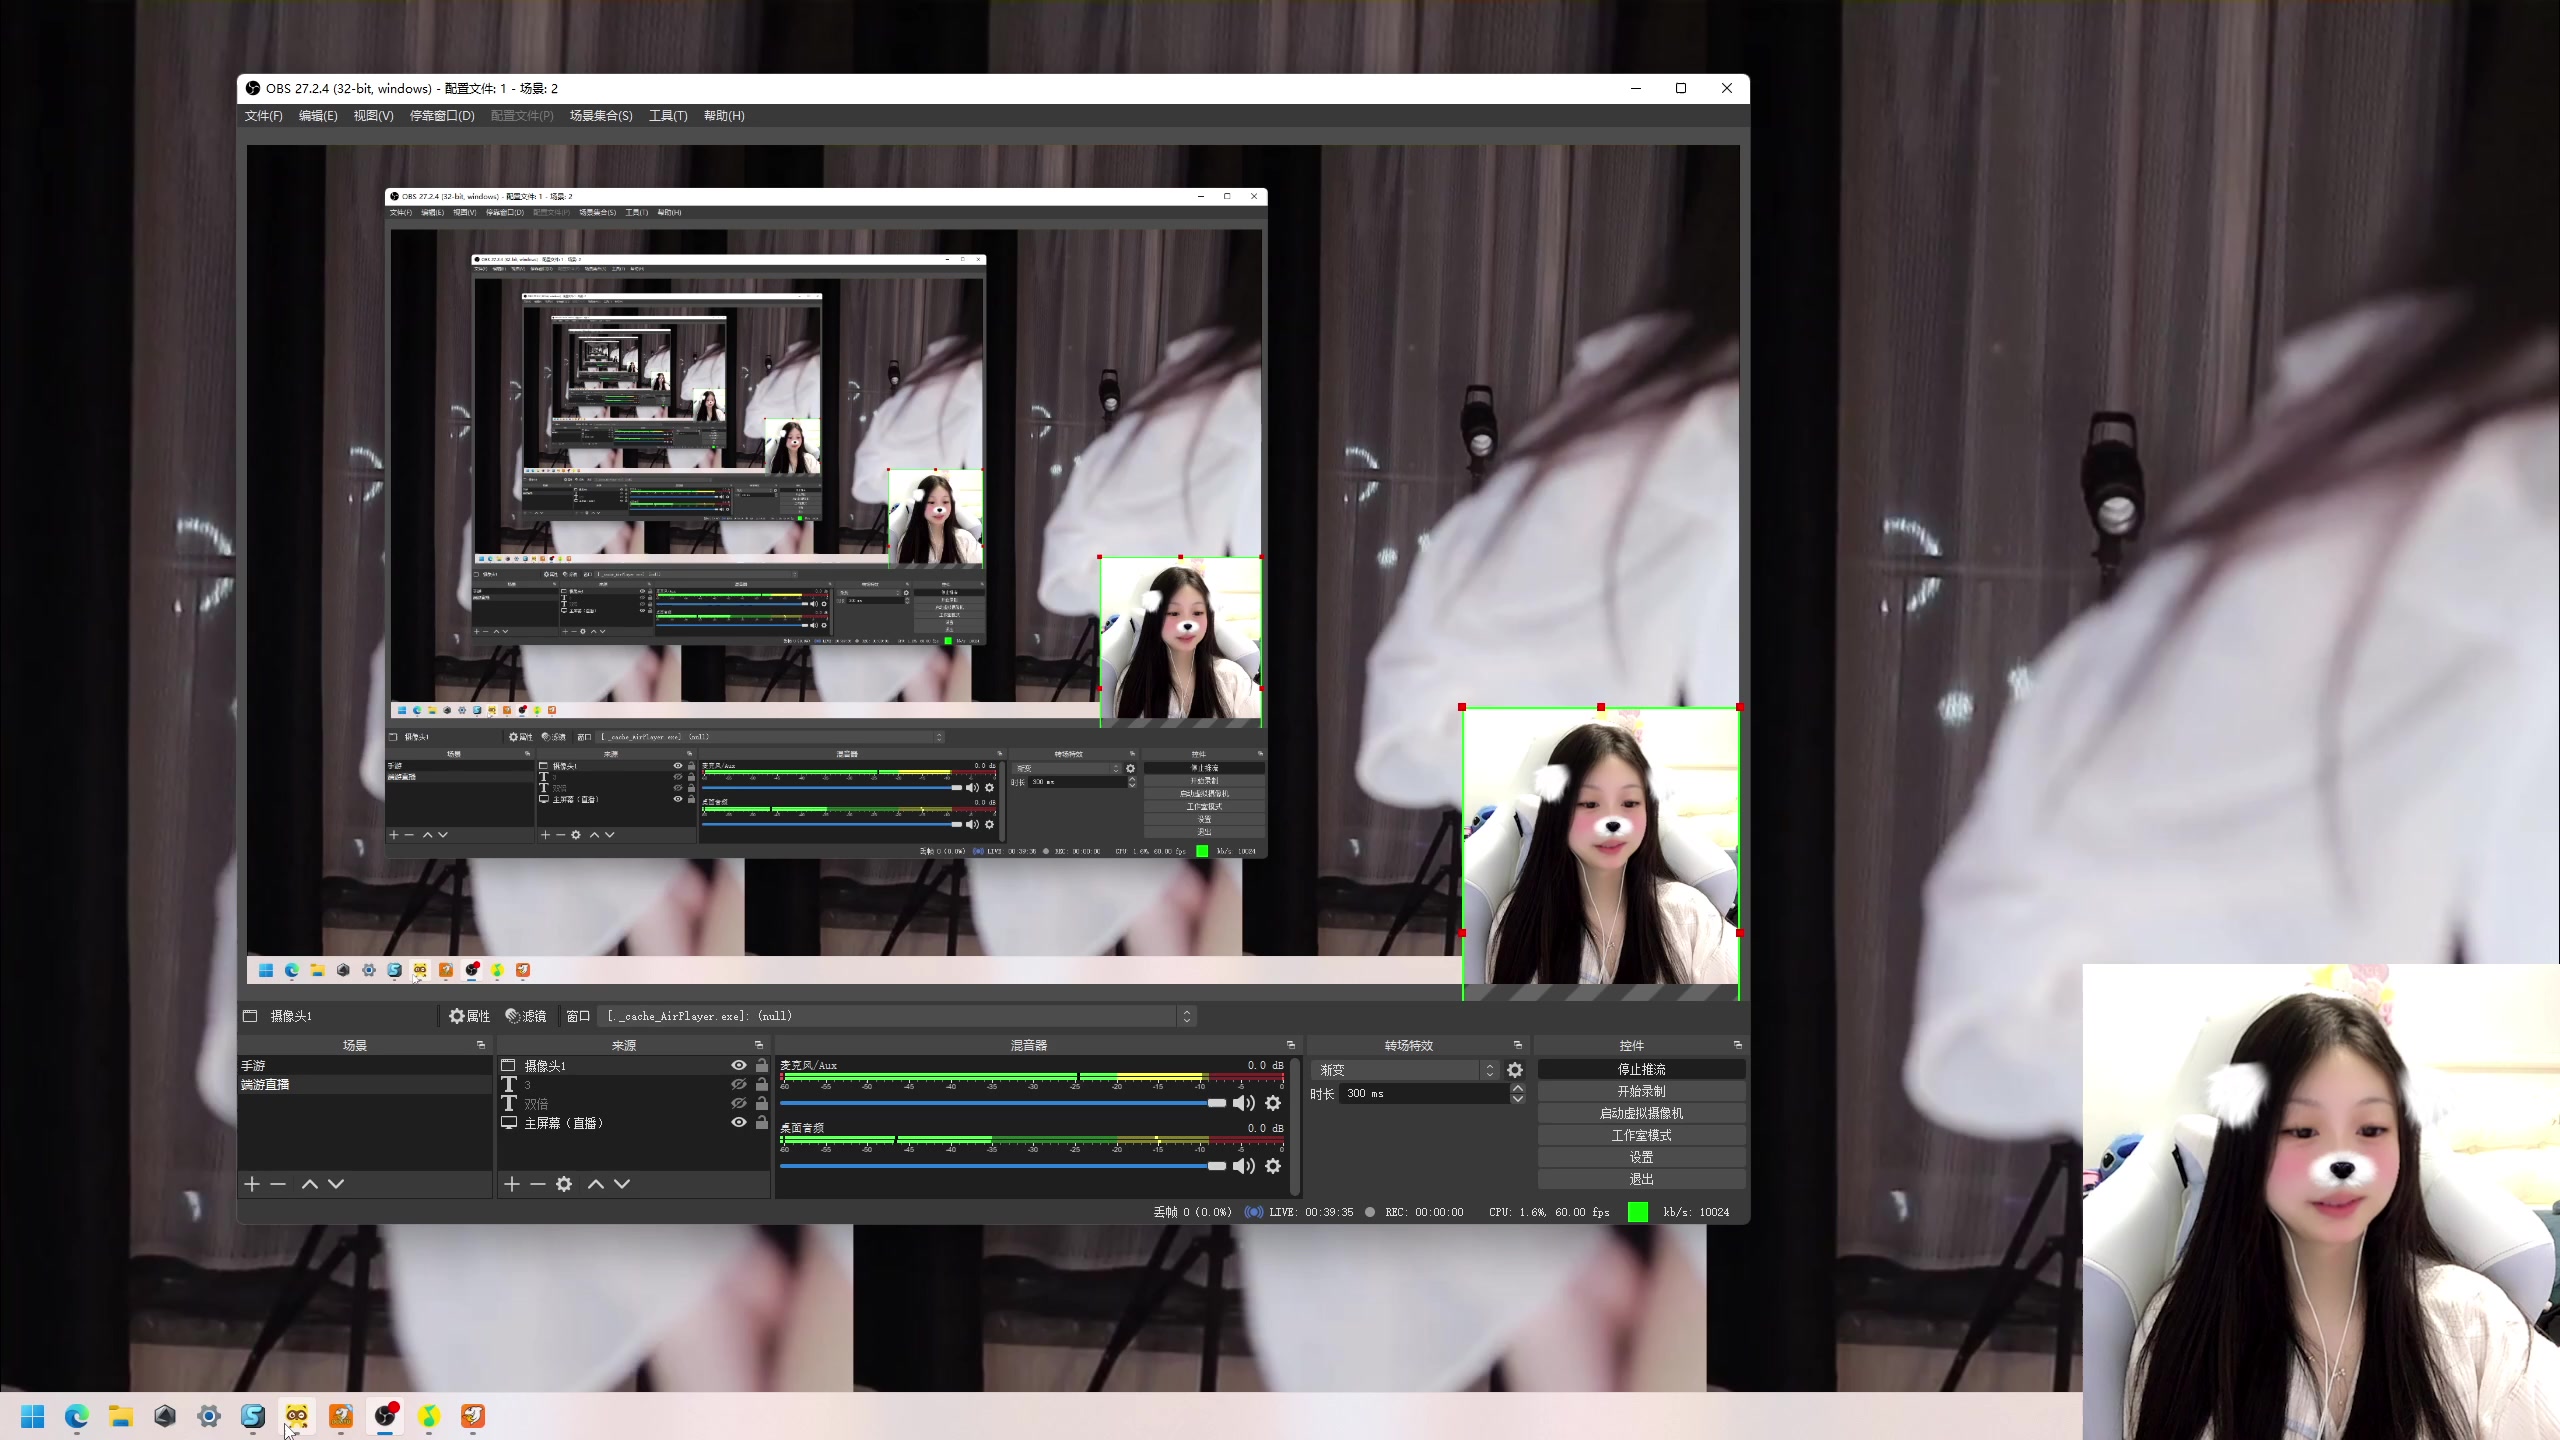Open the 场景集合(S) menu
This screenshot has height=1440, width=2560.
click(x=601, y=116)
